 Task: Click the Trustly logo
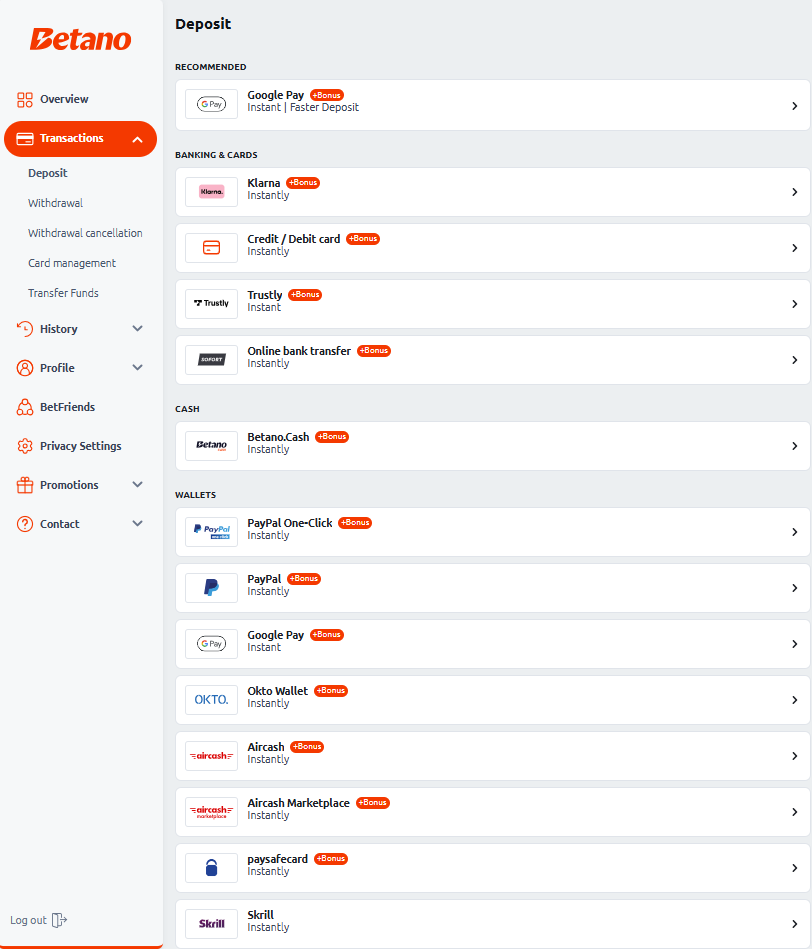point(211,303)
